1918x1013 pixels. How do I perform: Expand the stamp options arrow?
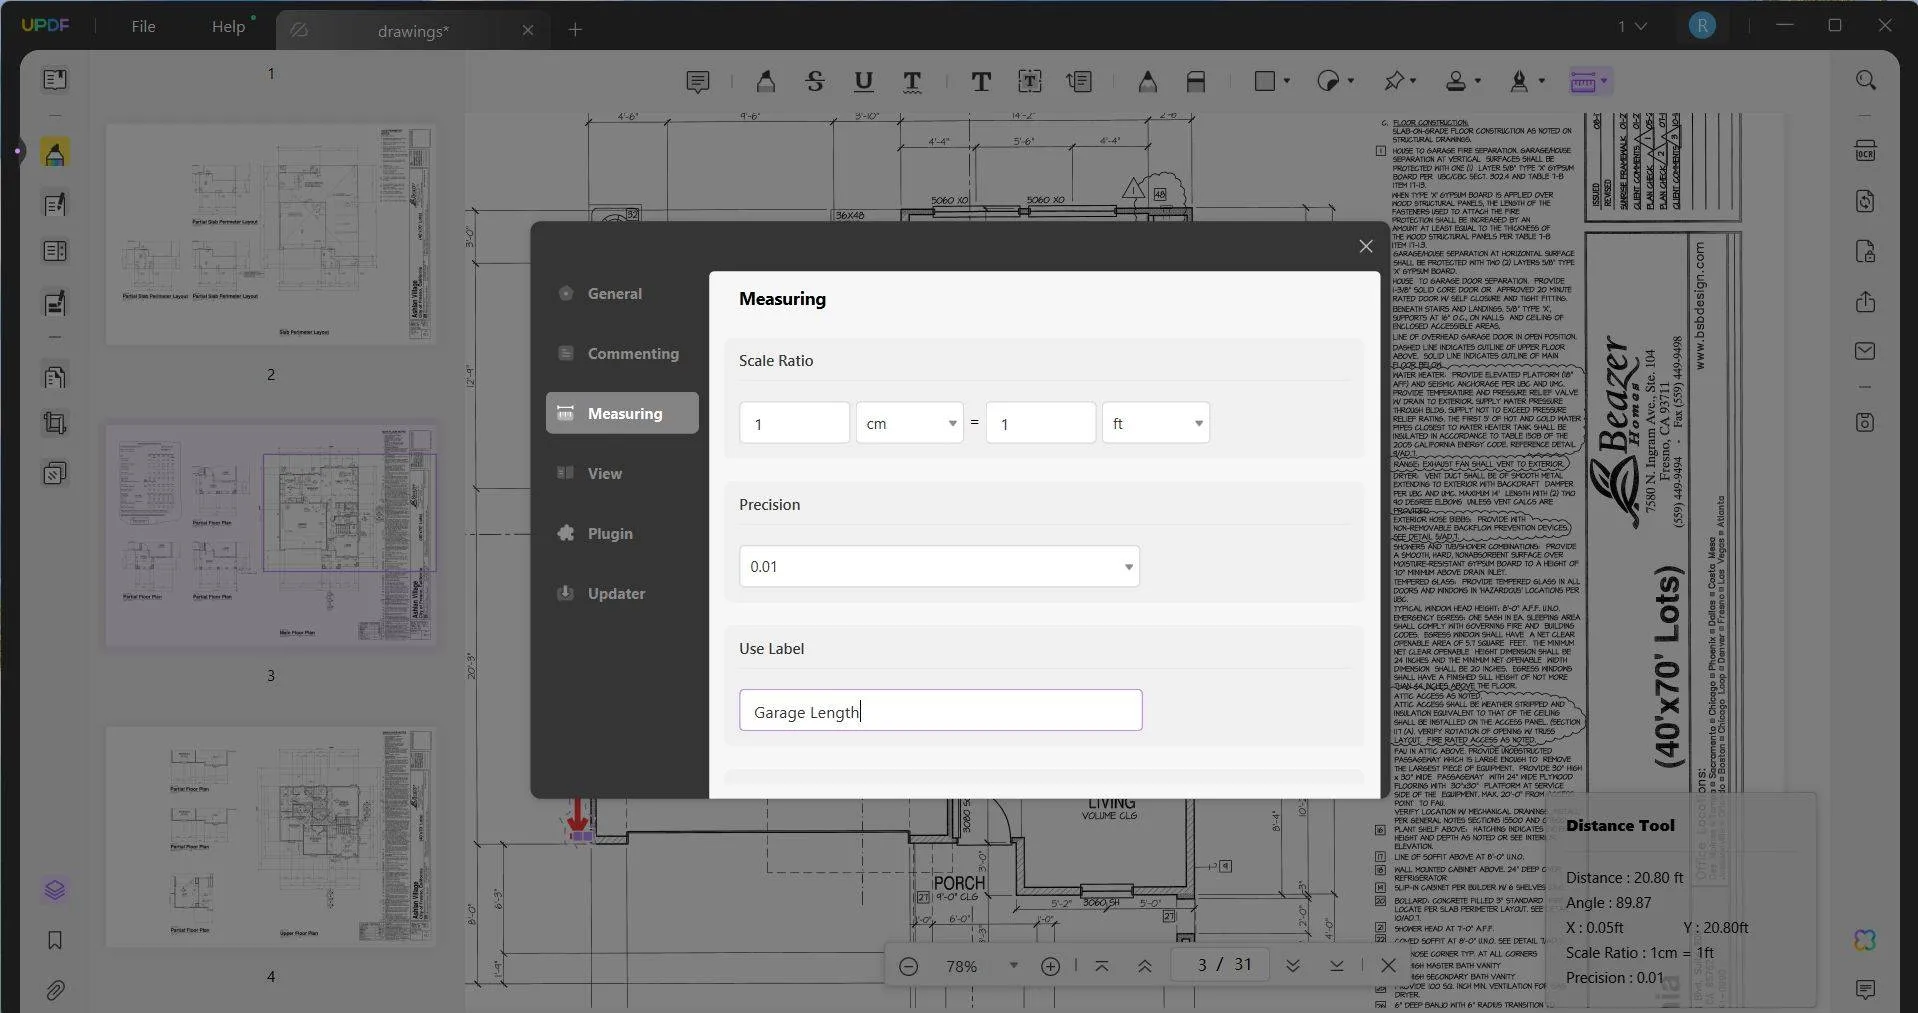pyautogui.click(x=1478, y=81)
